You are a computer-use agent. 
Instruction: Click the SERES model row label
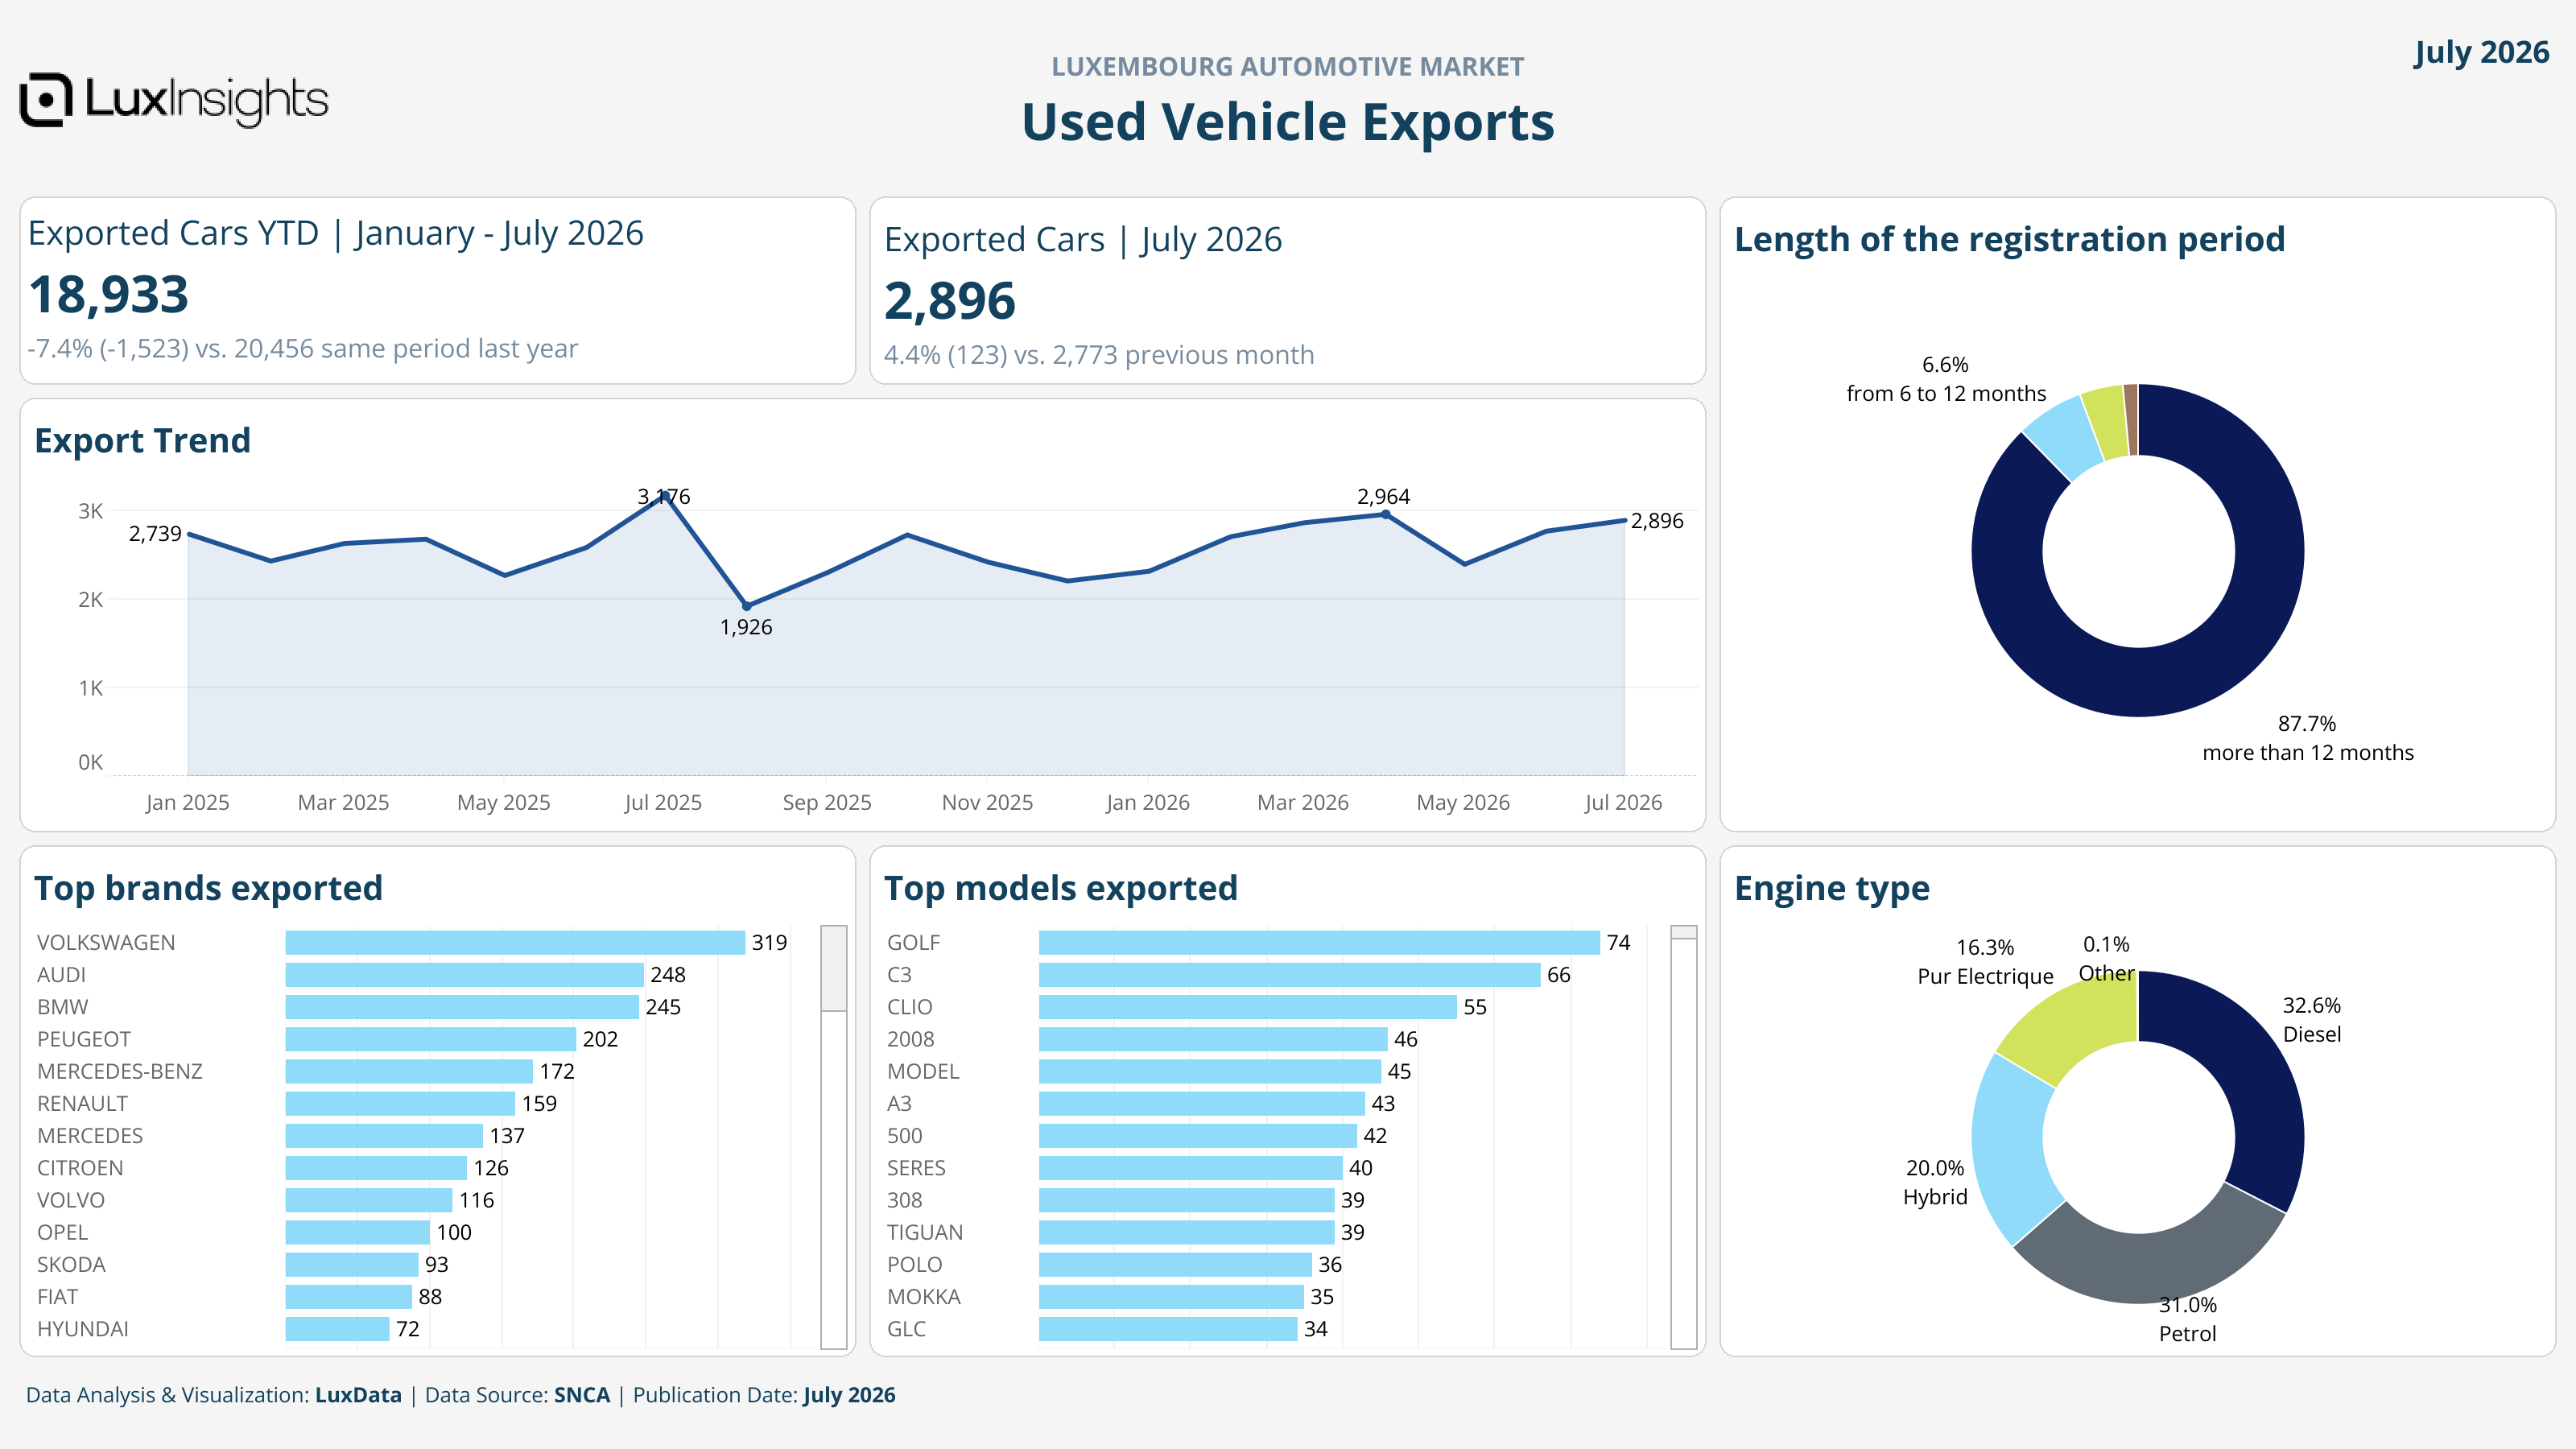pyautogui.click(x=916, y=1168)
